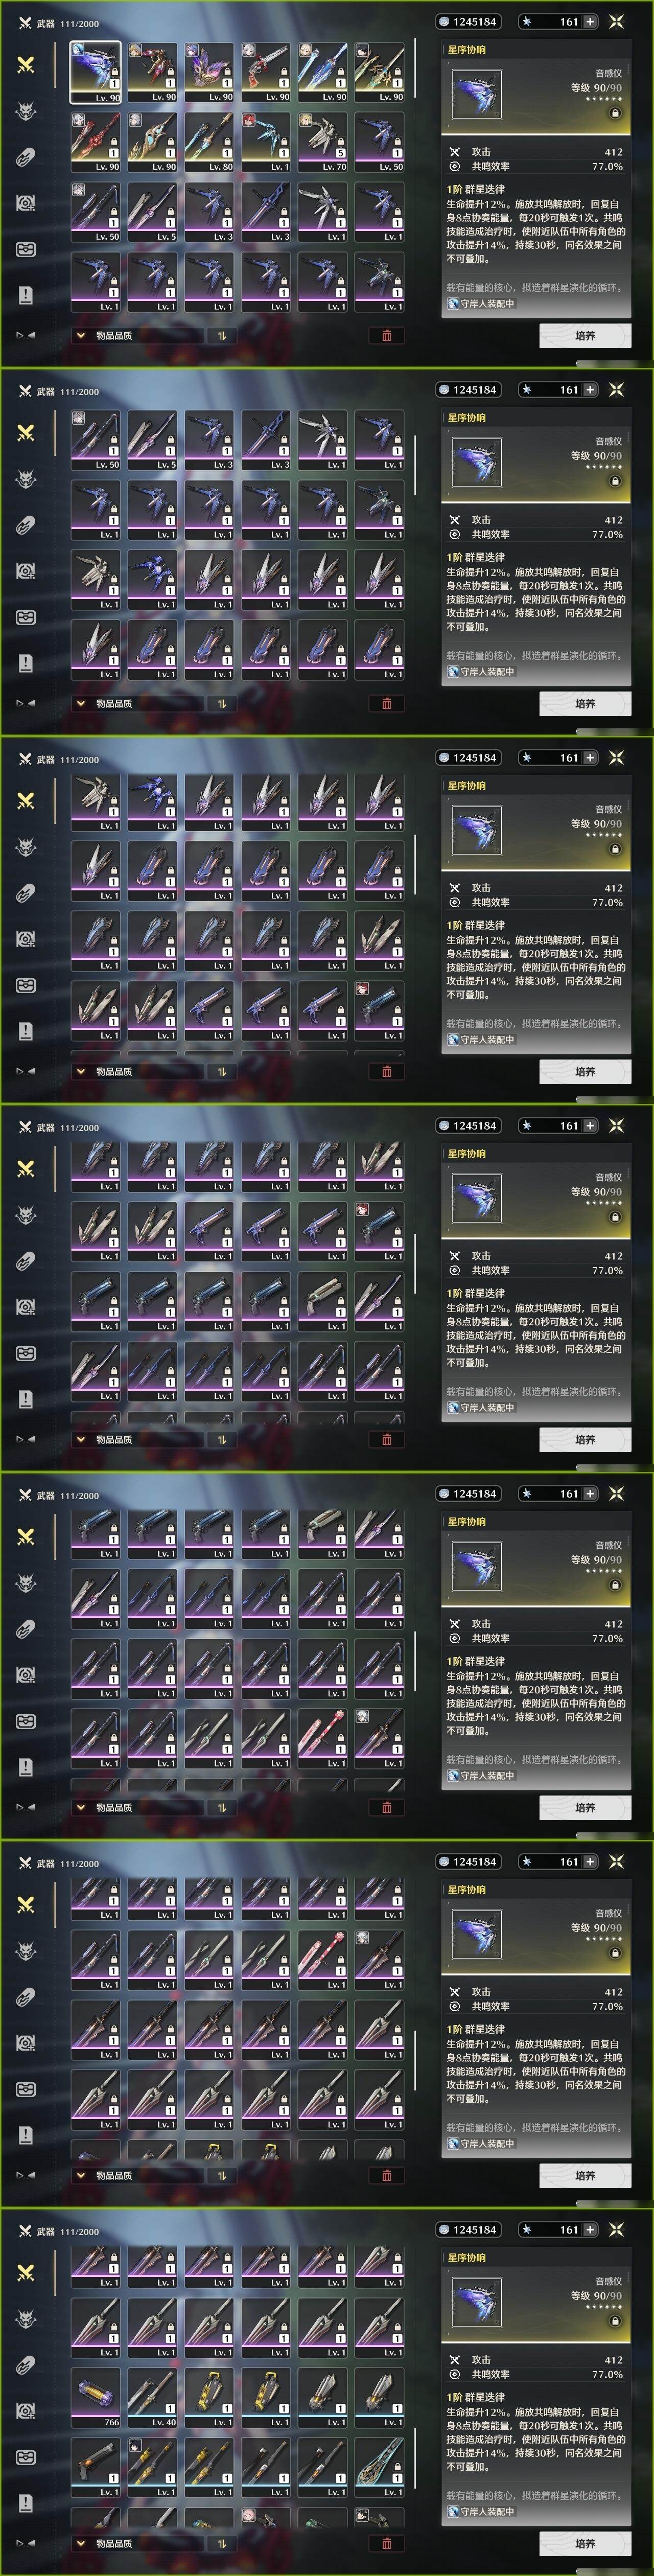Select the Lv. 70 weapon thumbnail
Image resolution: width=654 pixels, height=2576 pixels.
322,141
